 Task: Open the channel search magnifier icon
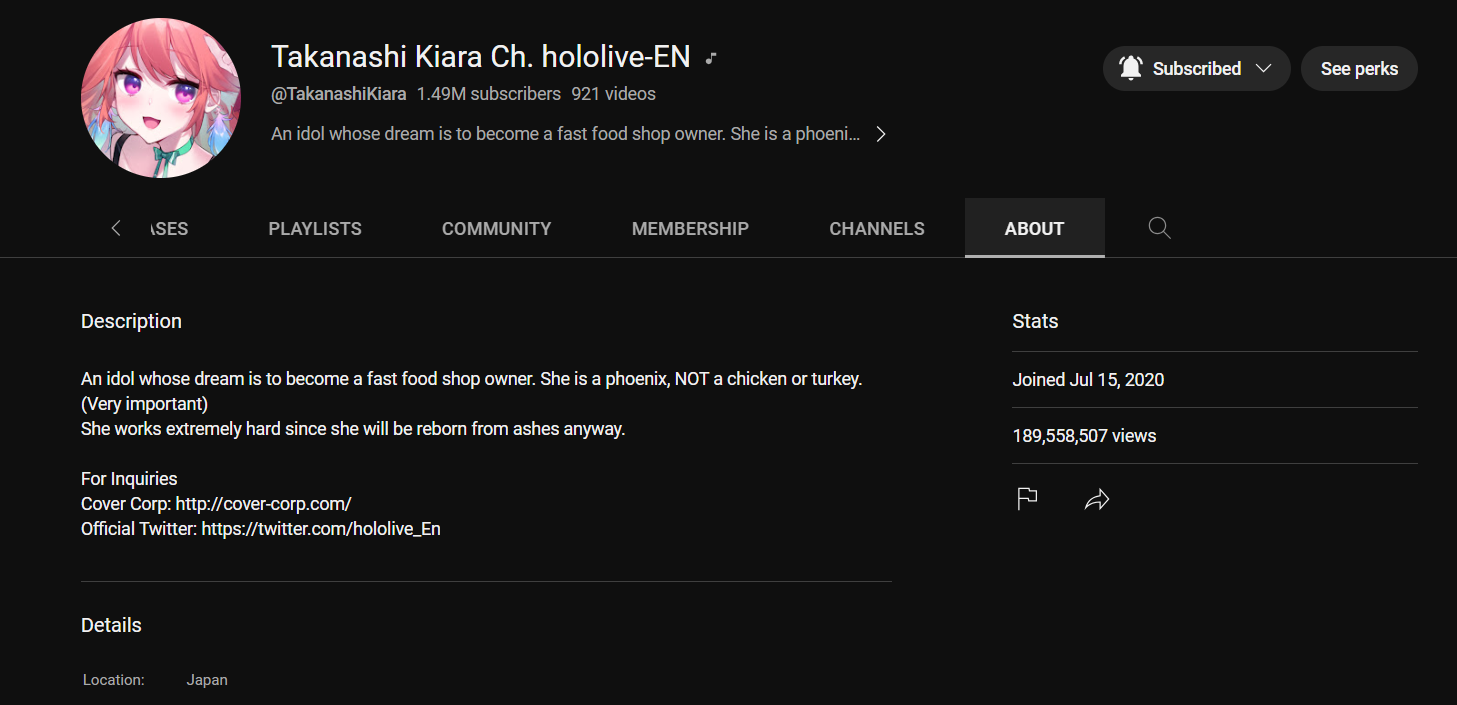point(1159,228)
